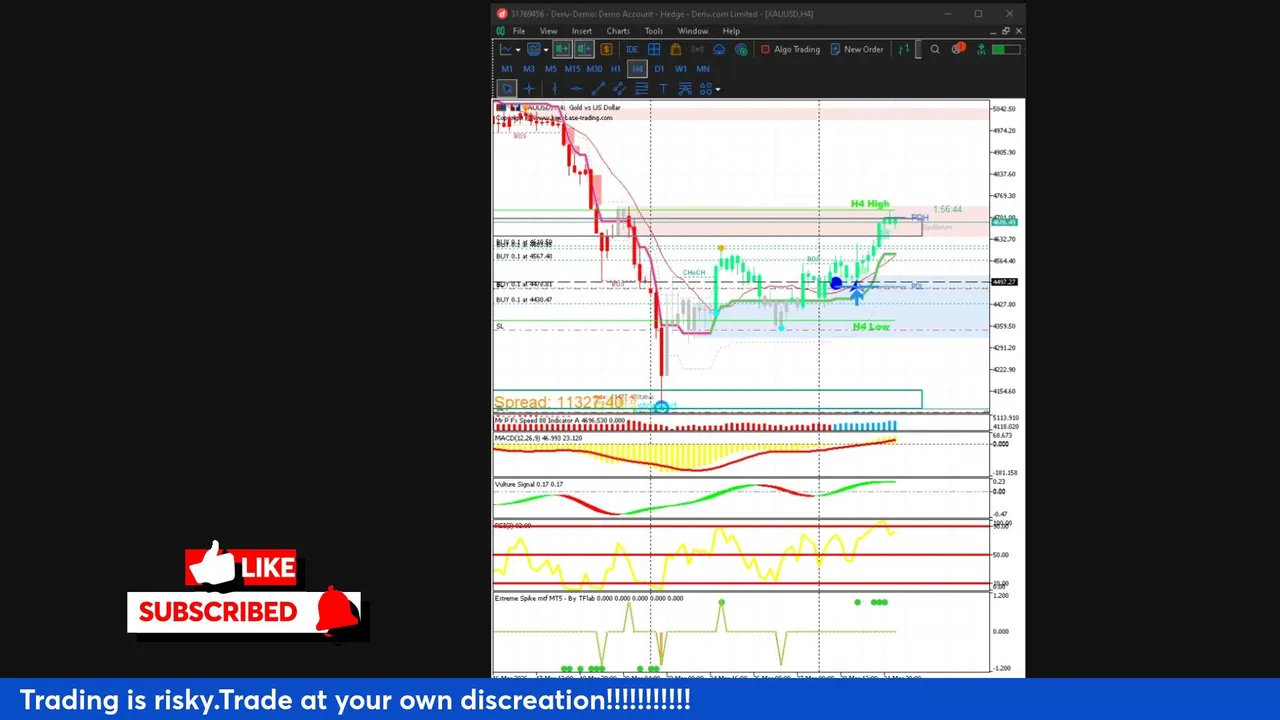Image resolution: width=1280 pixels, height=720 pixels.
Task: Open the chart type selector icon
Action: (506, 49)
